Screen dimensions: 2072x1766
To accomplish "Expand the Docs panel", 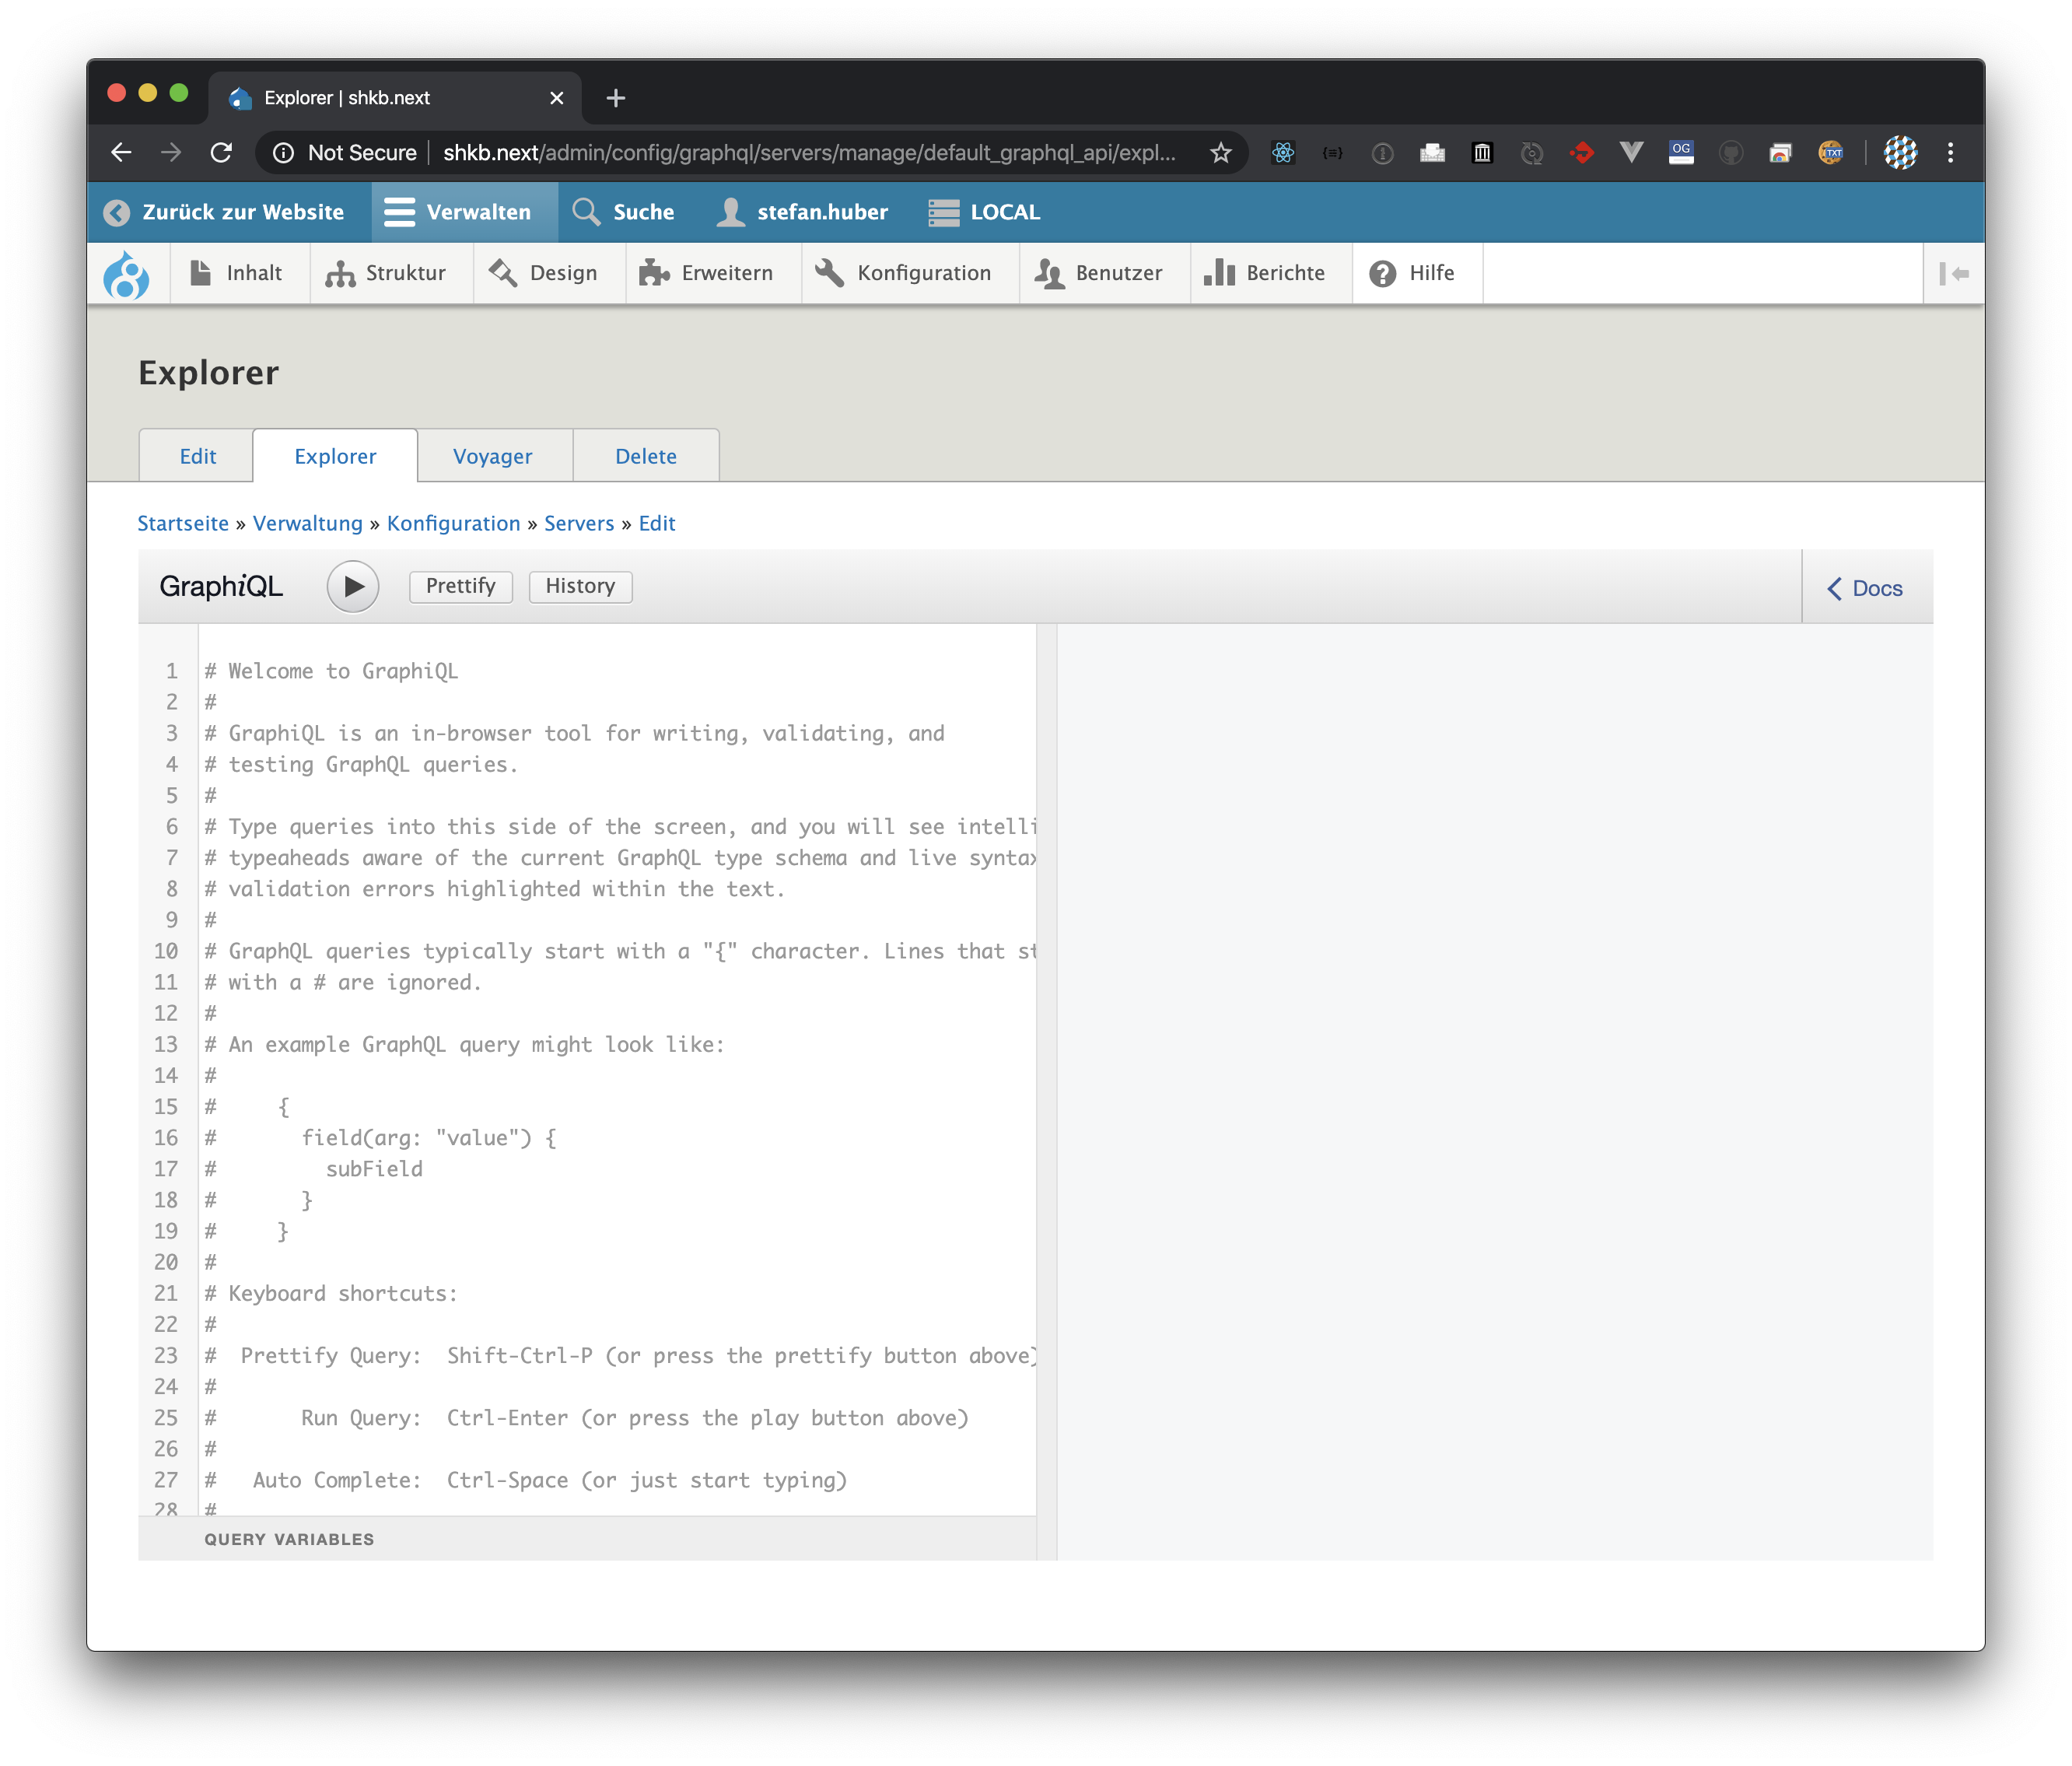I will 1865,588.
